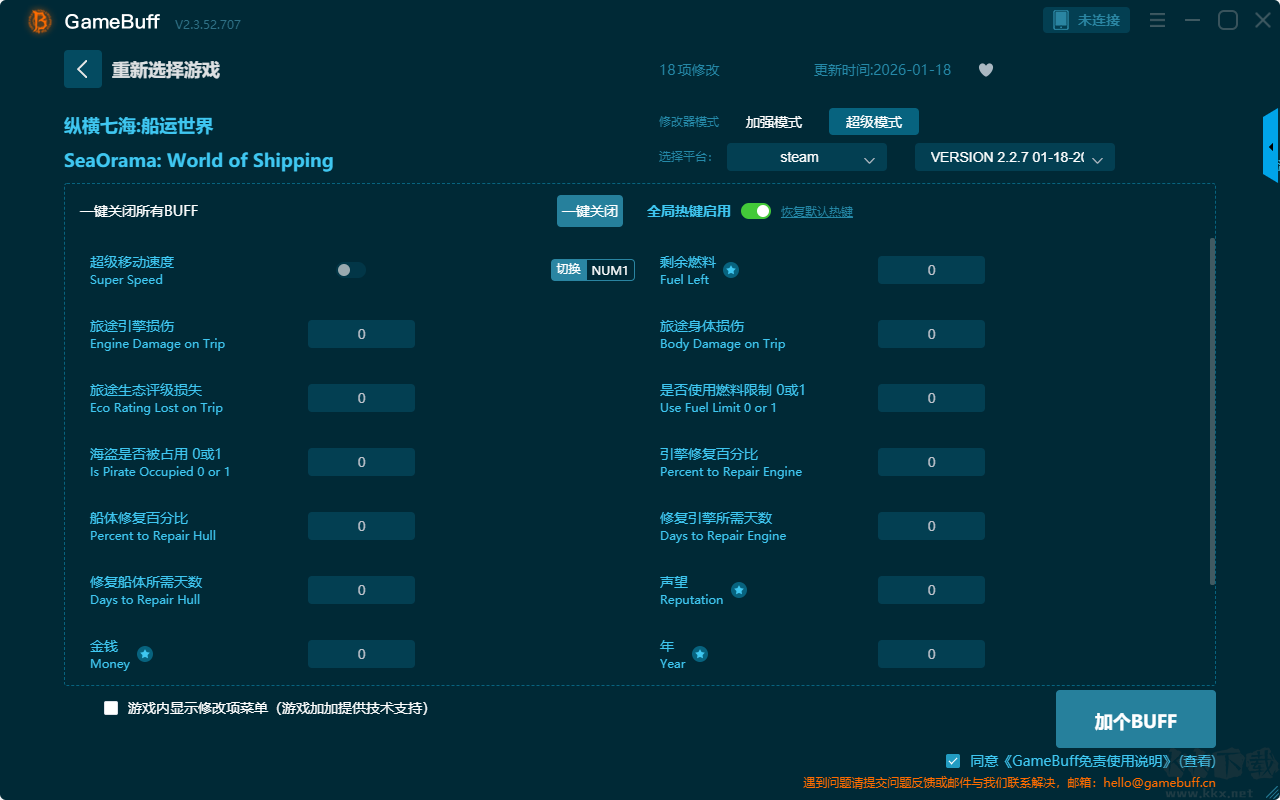Select the 超级模式 mode tab
Screen dimensions: 1280x800
[x=874, y=122]
